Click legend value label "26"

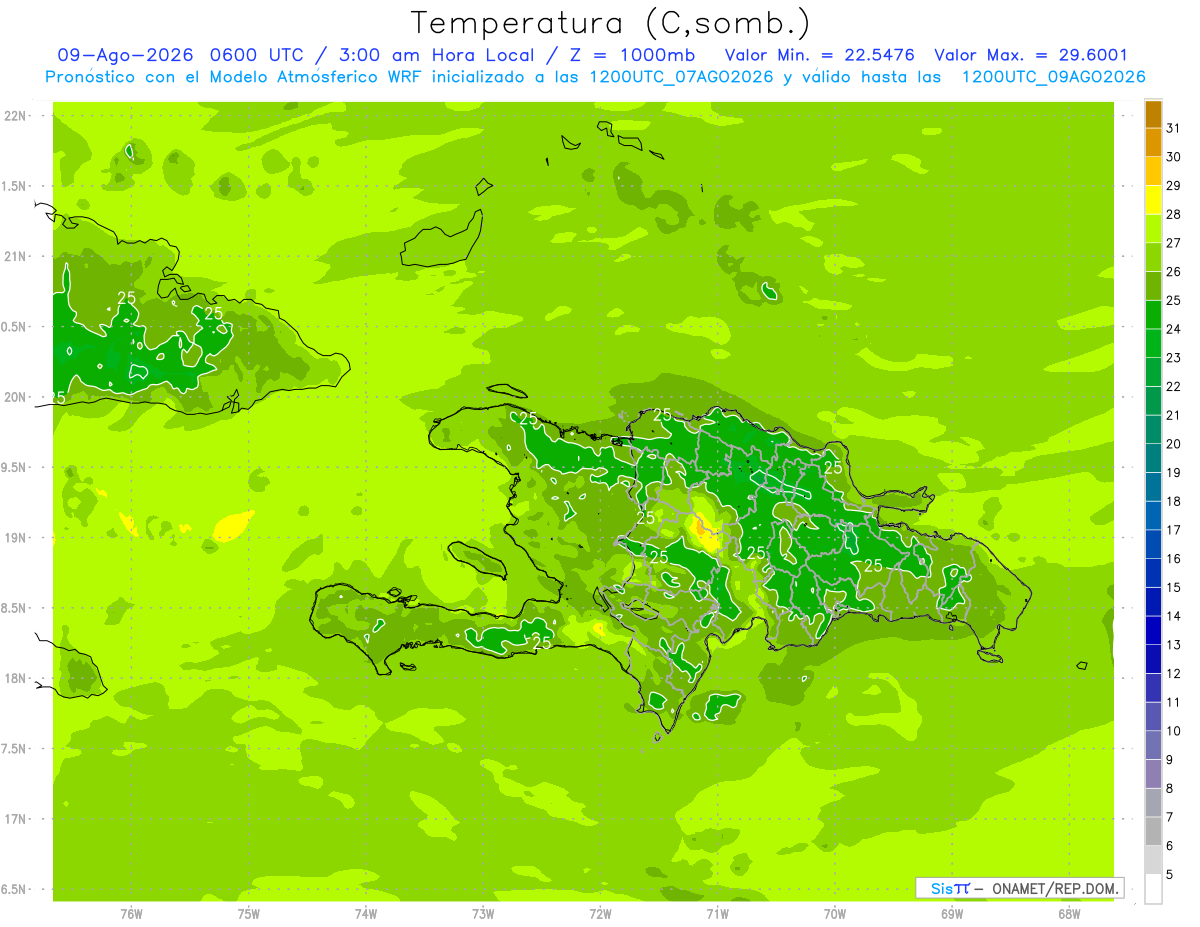pyautogui.click(x=1174, y=271)
